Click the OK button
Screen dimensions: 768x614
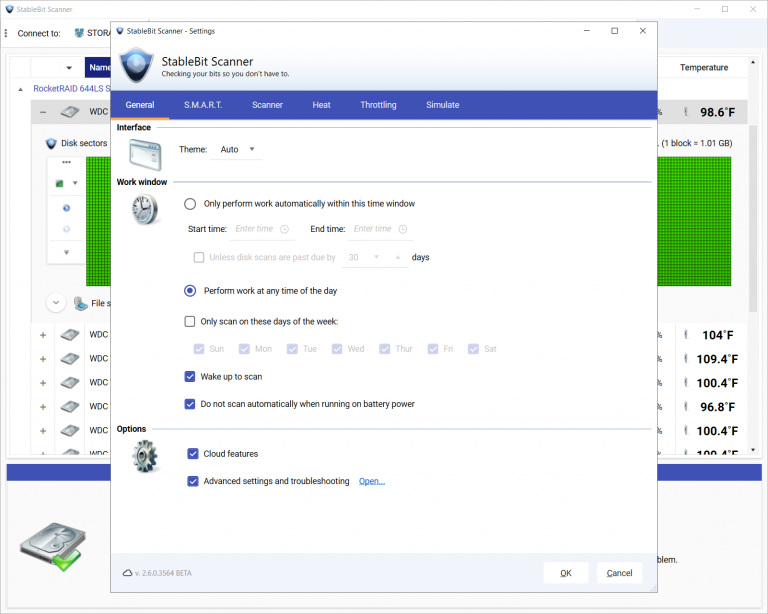click(x=565, y=573)
